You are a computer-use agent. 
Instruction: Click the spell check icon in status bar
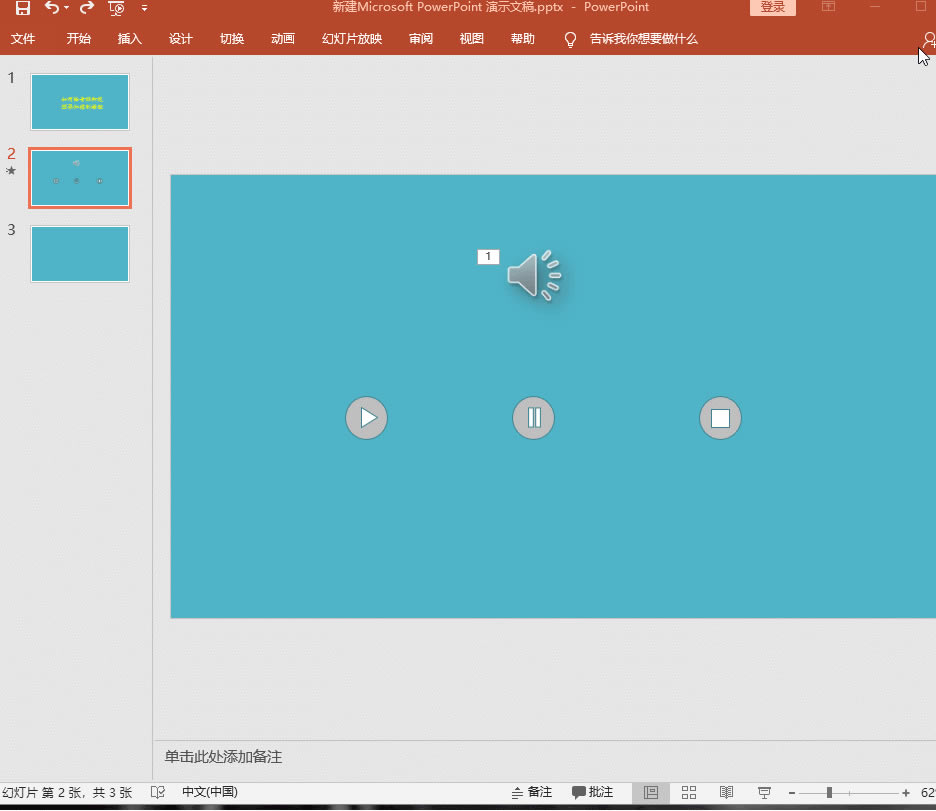[x=158, y=792]
